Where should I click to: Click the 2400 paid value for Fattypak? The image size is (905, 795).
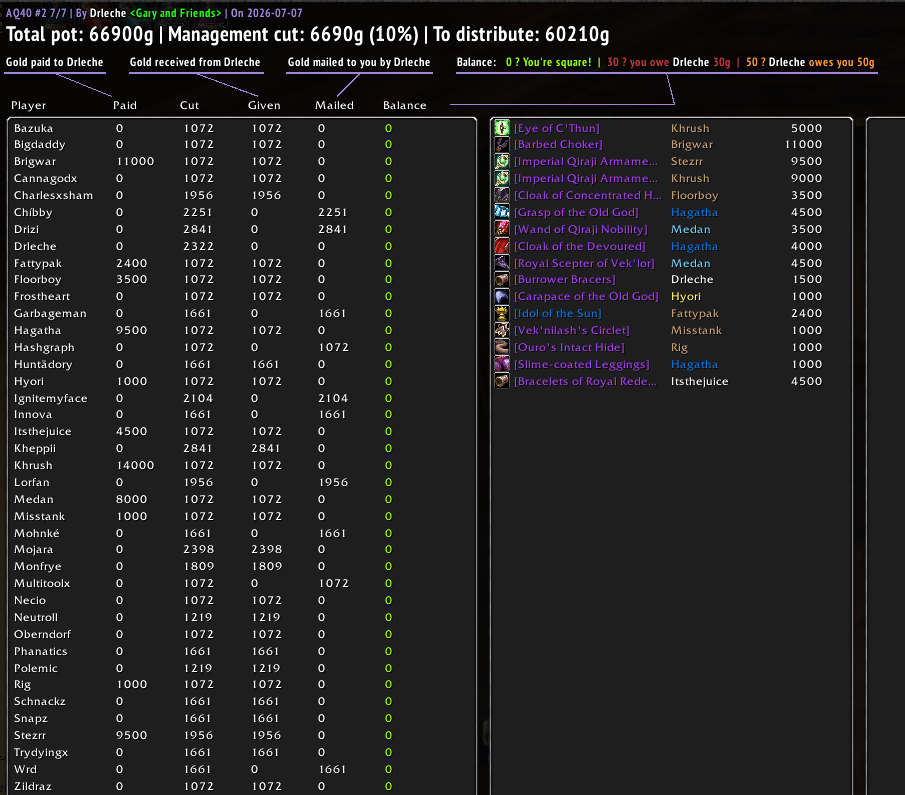pos(132,263)
